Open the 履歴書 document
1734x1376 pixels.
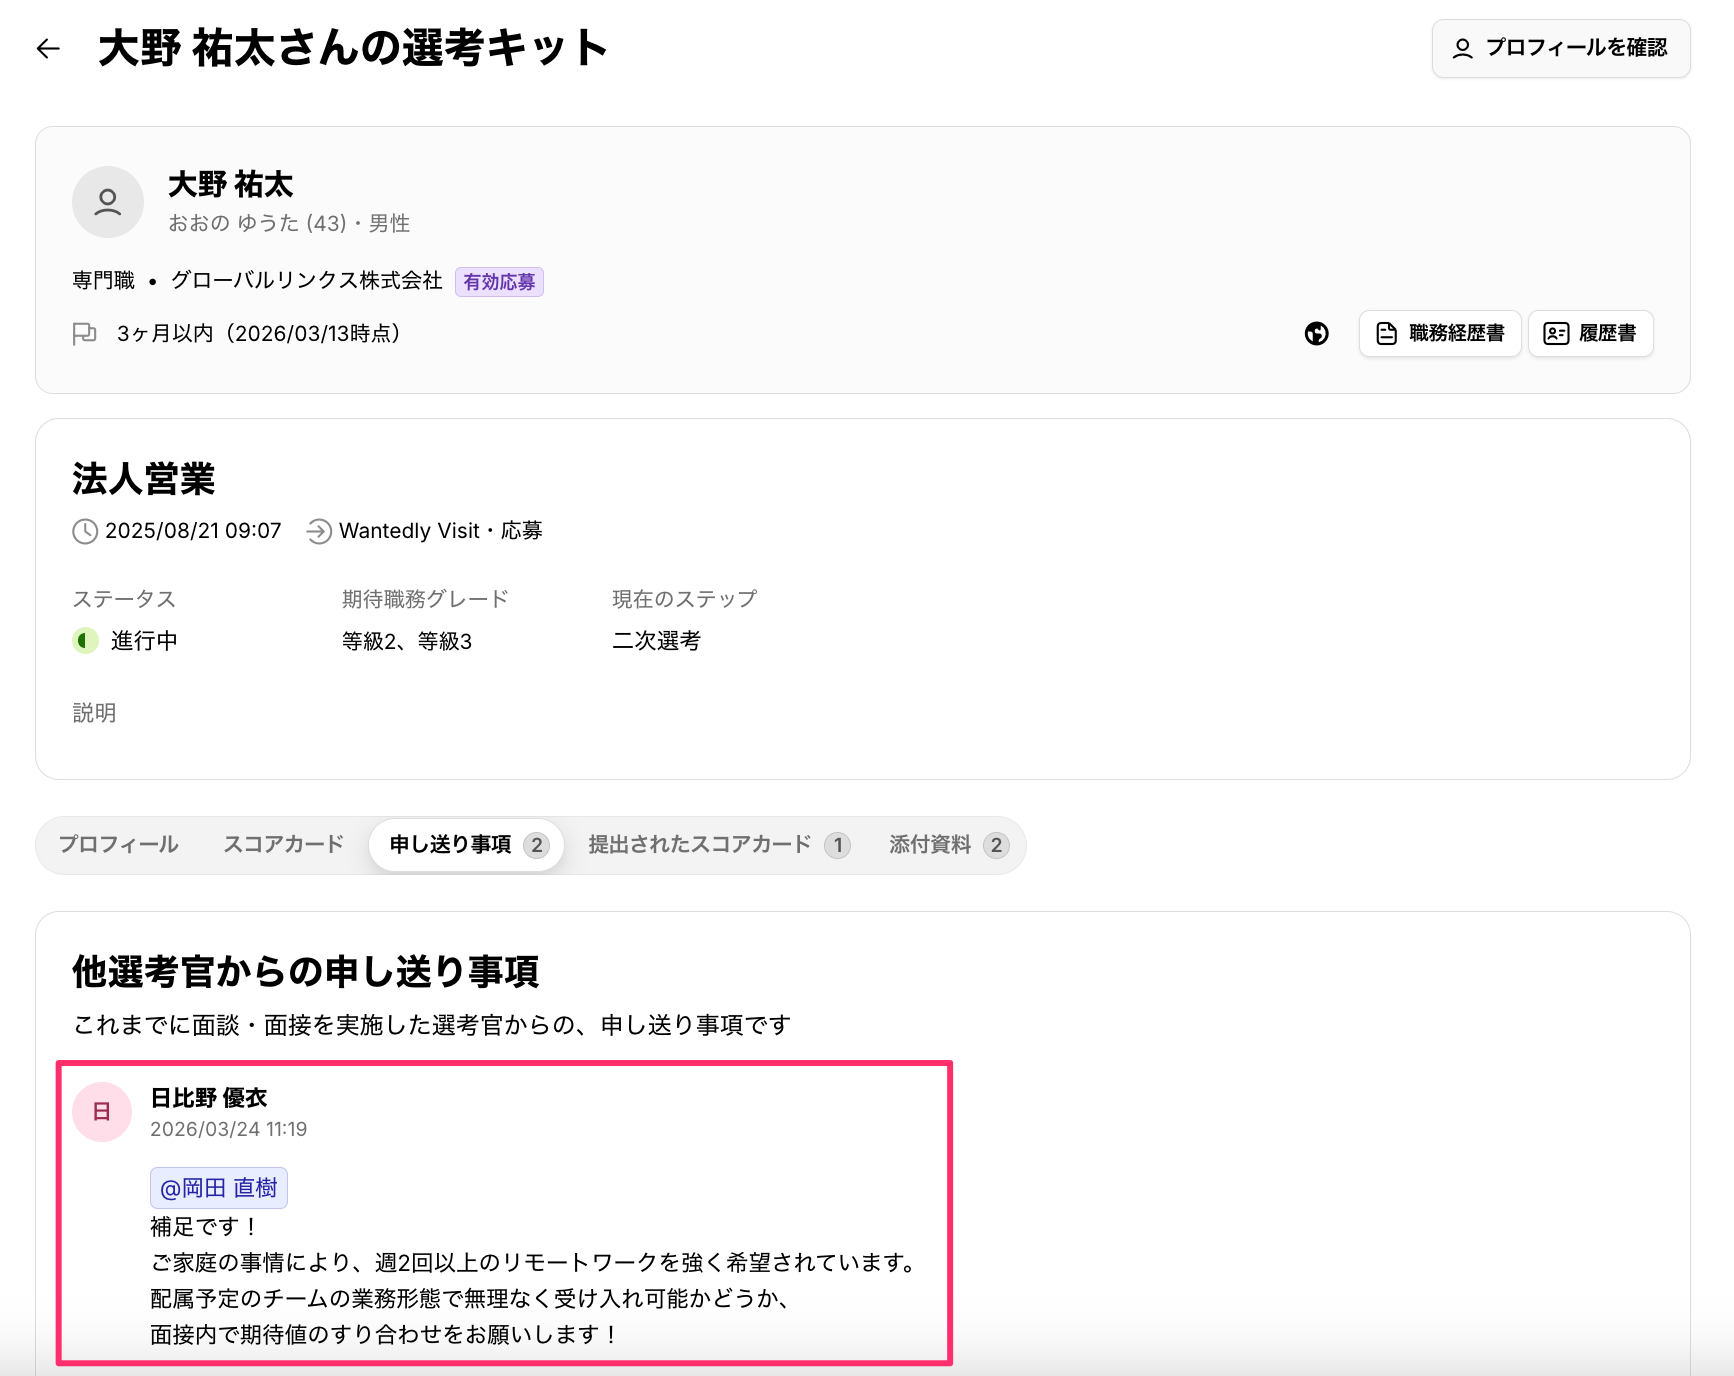(1590, 334)
